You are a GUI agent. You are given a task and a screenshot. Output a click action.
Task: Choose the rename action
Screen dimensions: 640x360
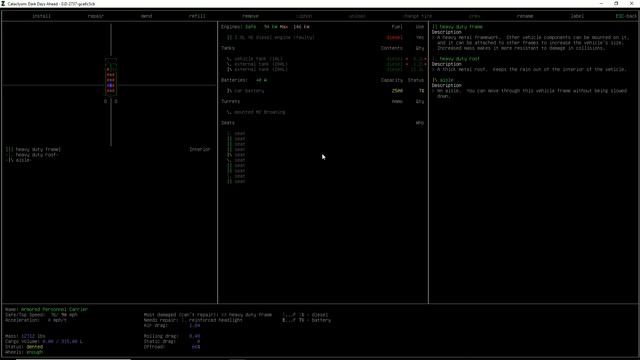(x=525, y=16)
